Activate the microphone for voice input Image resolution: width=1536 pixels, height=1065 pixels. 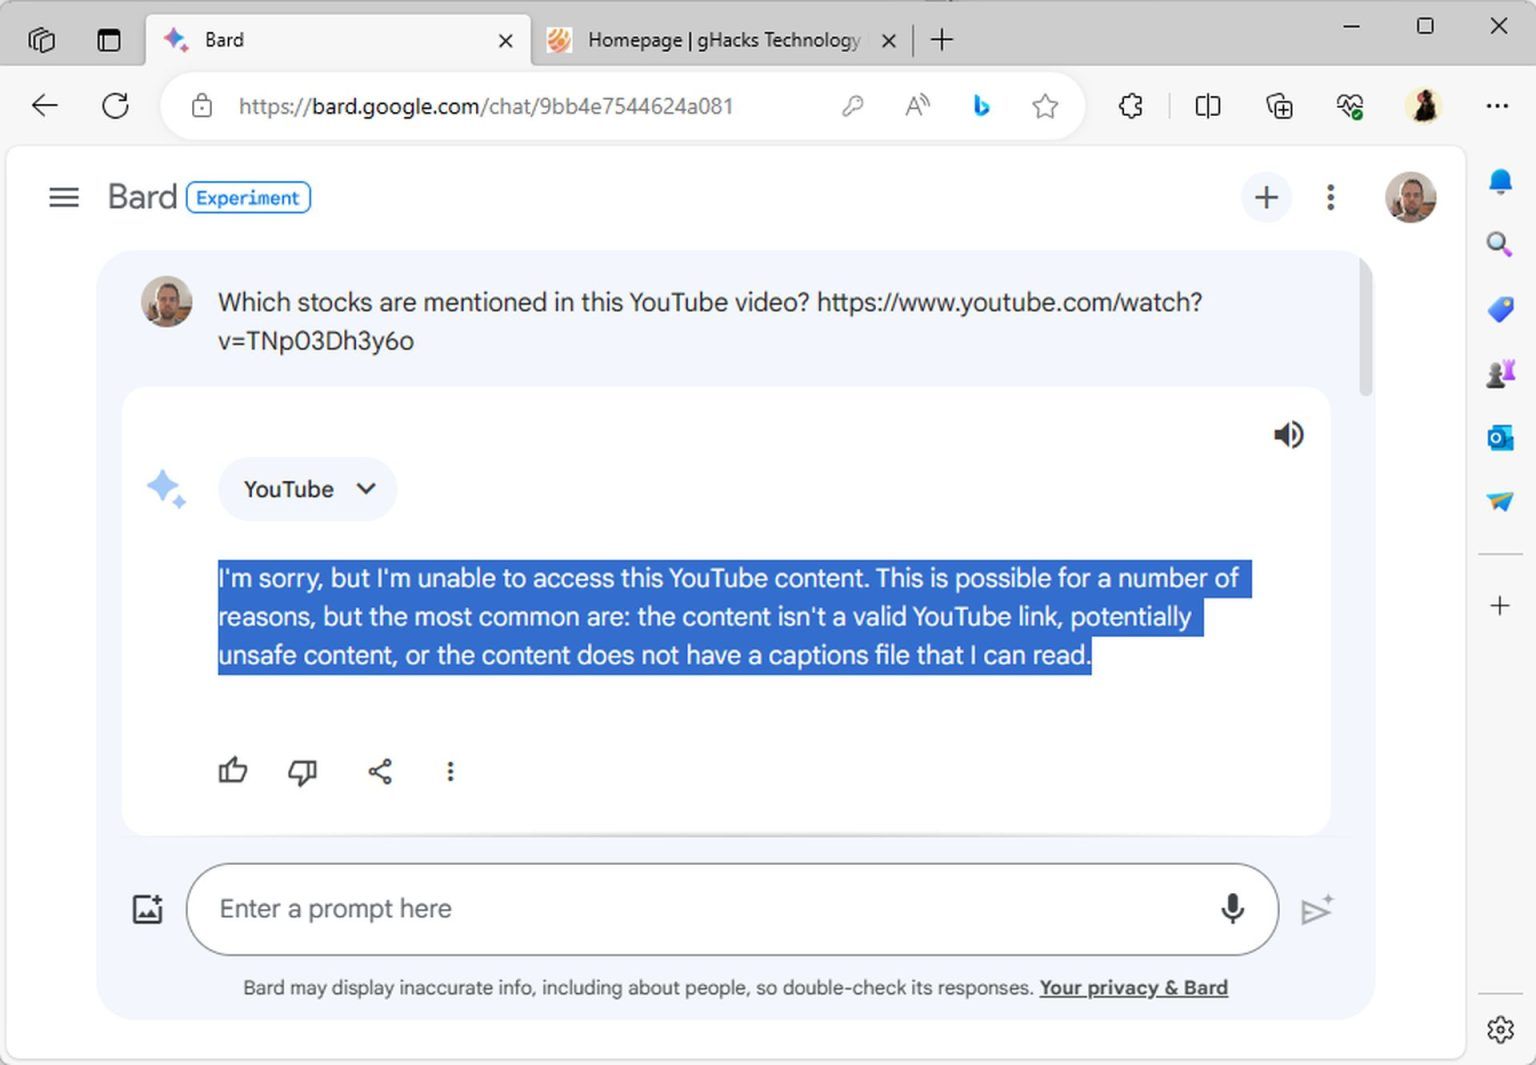pyautogui.click(x=1231, y=909)
